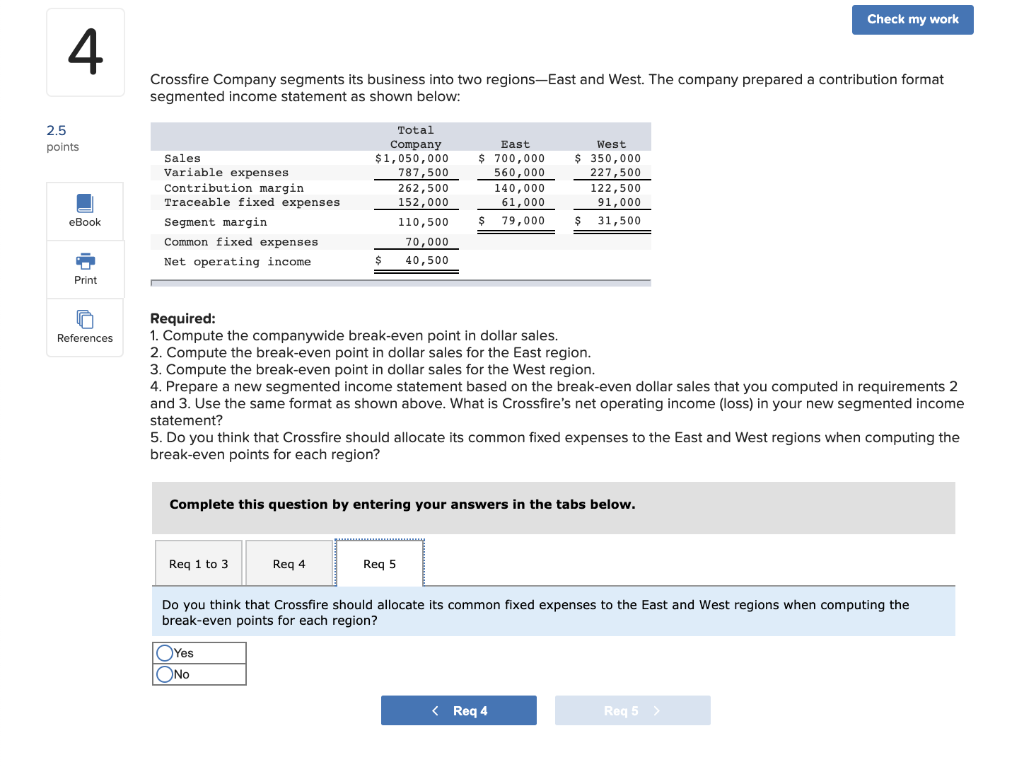Click the forward chevron on Req 5 button
This screenshot has width=1024, height=767.
(658, 710)
